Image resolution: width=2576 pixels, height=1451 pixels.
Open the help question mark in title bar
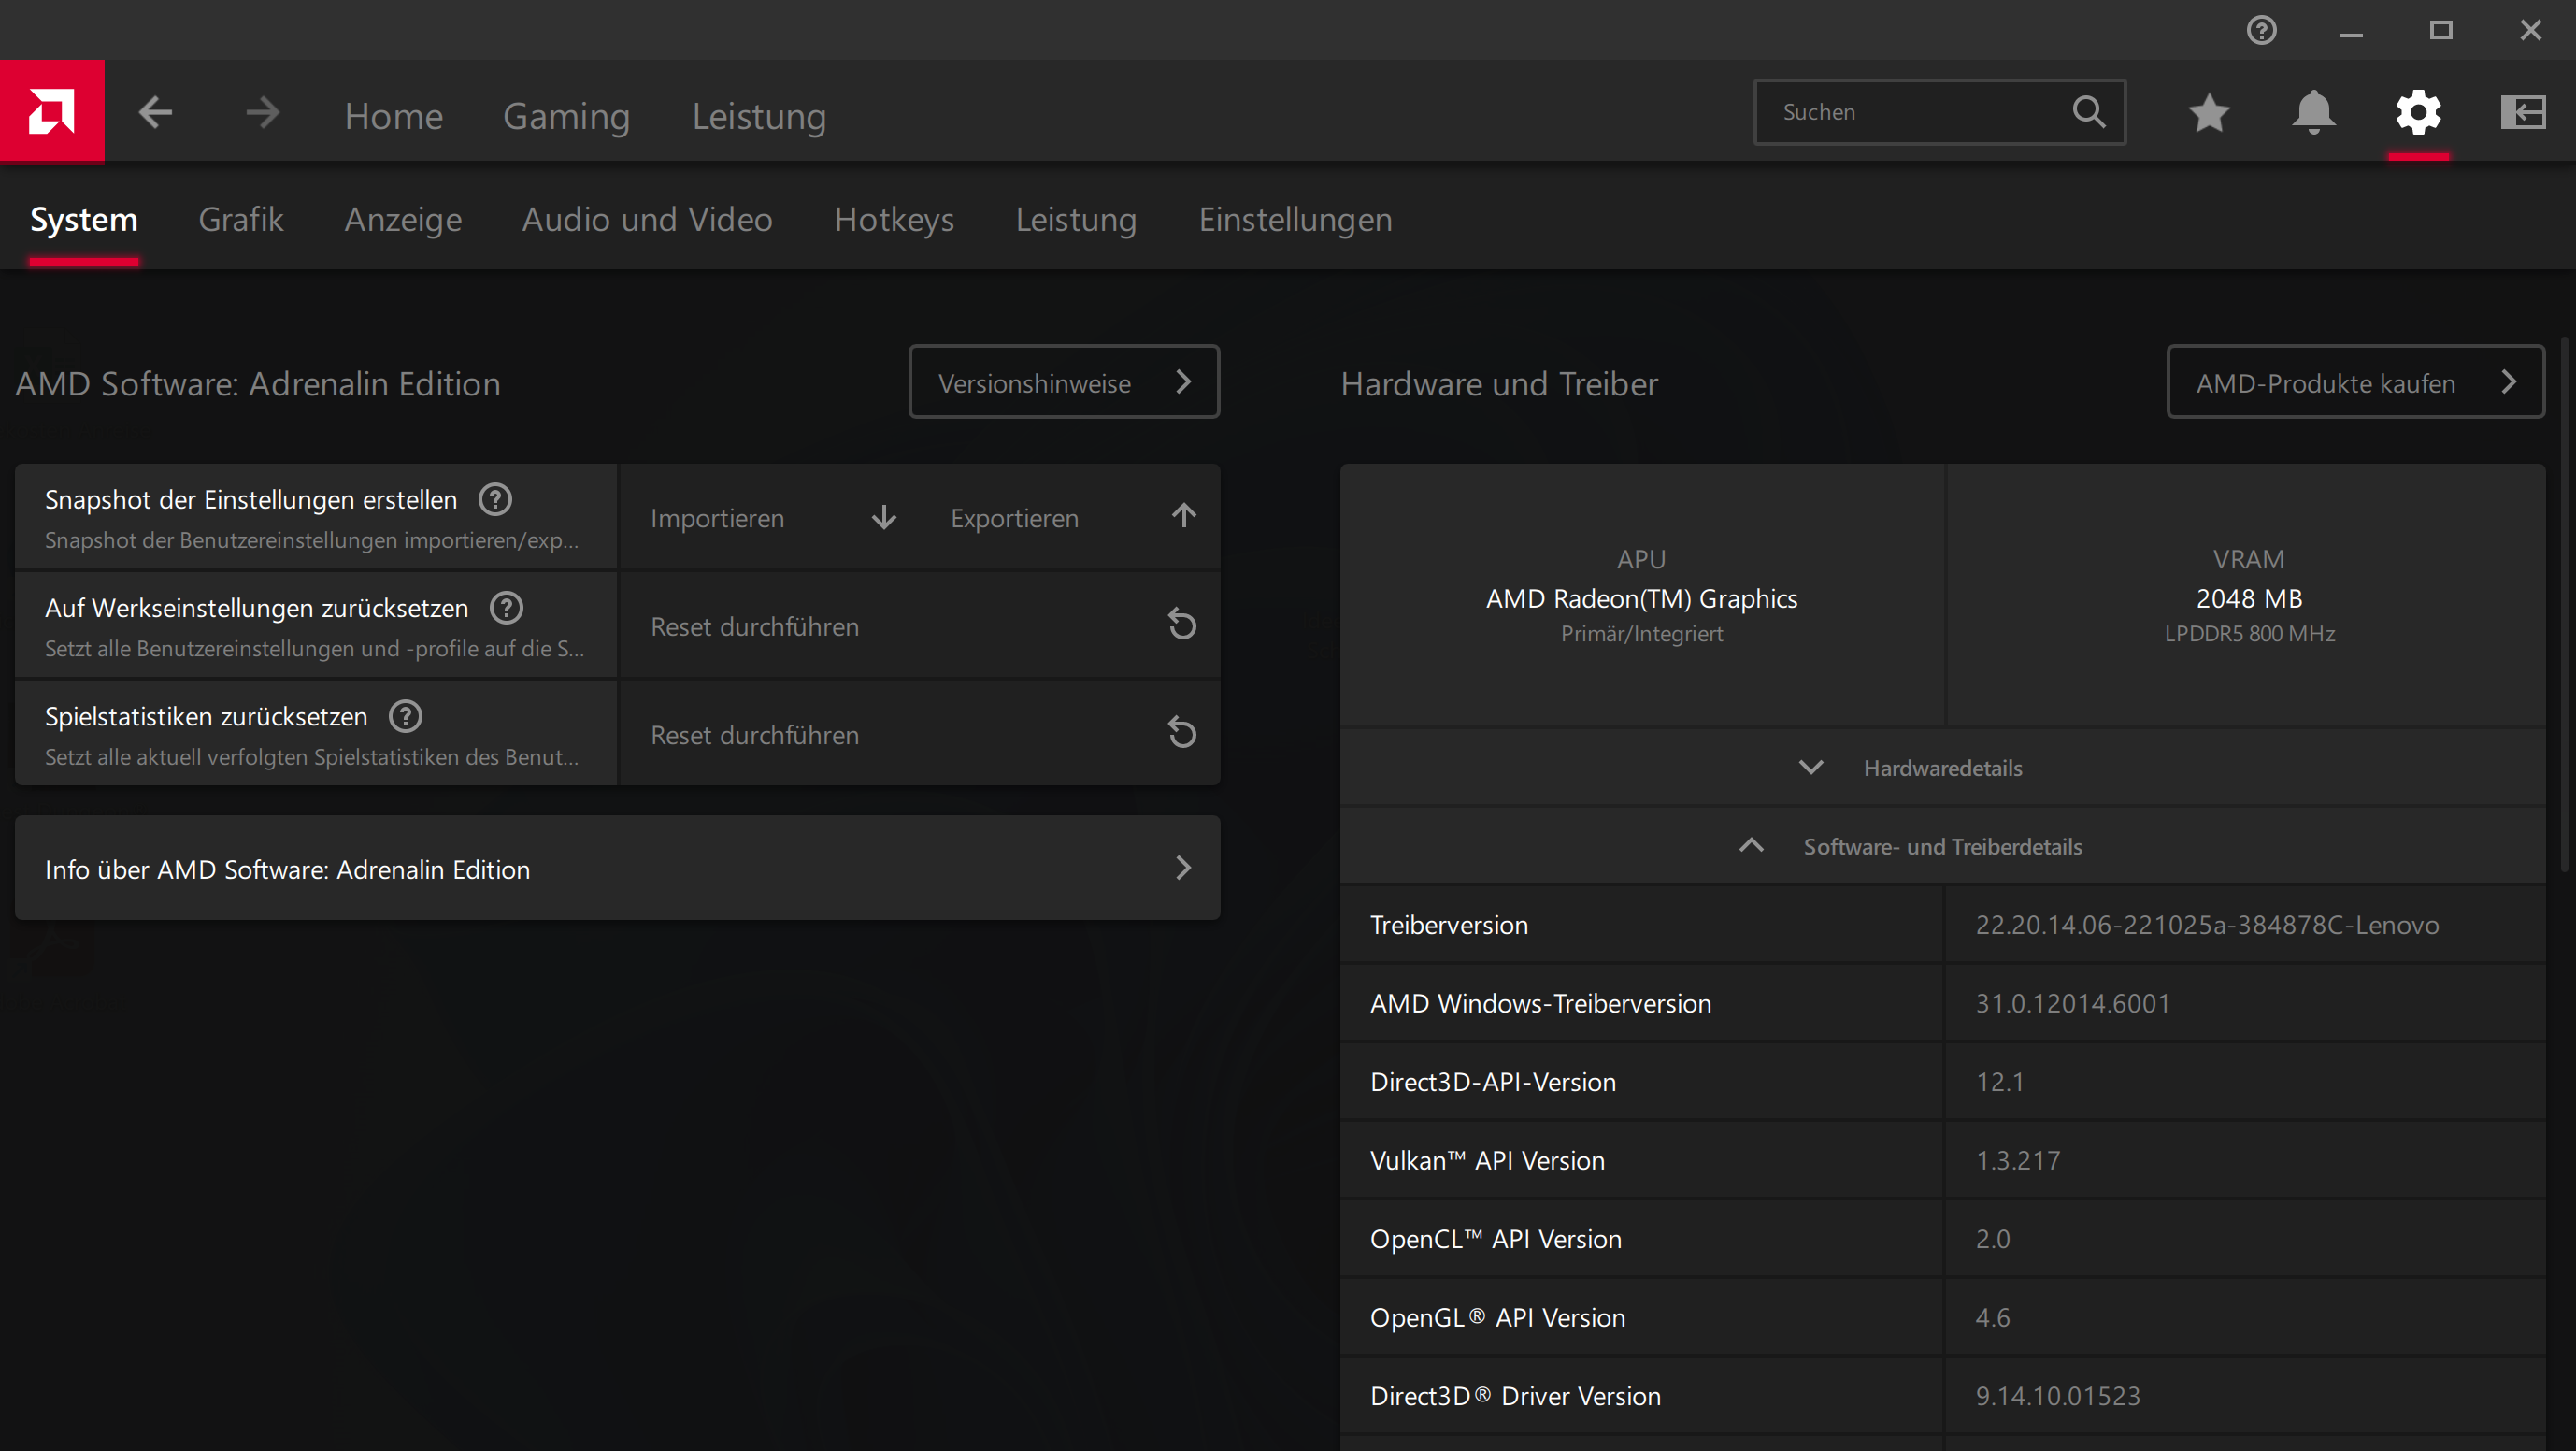(2261, 30)
